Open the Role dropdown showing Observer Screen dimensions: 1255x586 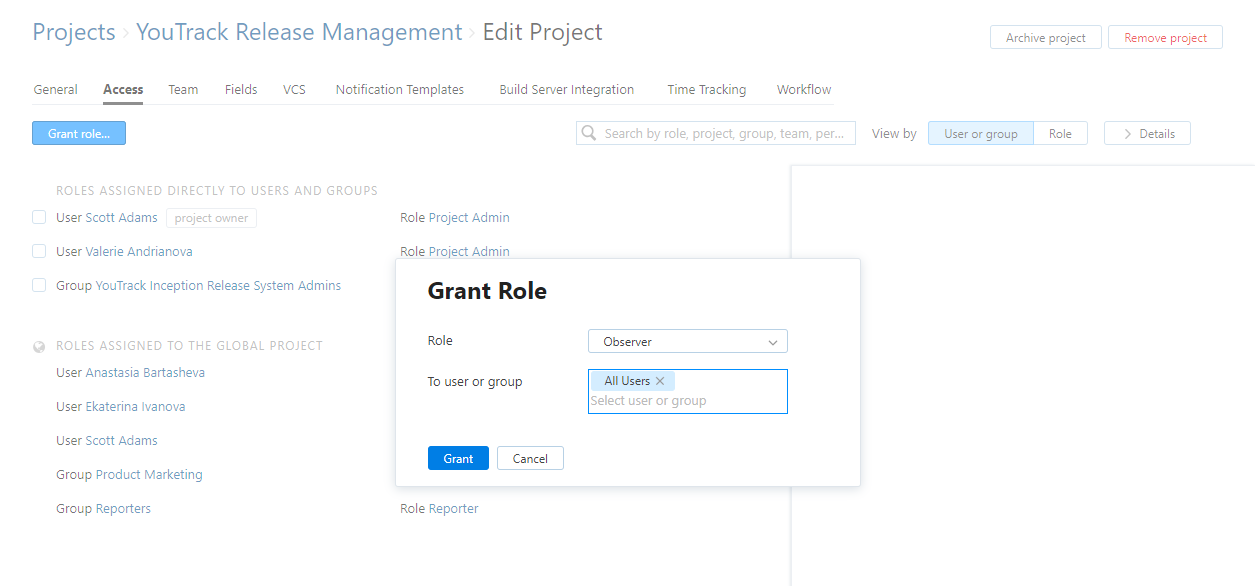point(687,342)
